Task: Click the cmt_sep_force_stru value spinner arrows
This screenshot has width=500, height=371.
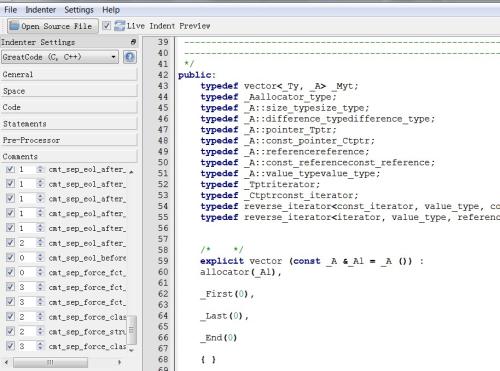Action: (40, 331)
